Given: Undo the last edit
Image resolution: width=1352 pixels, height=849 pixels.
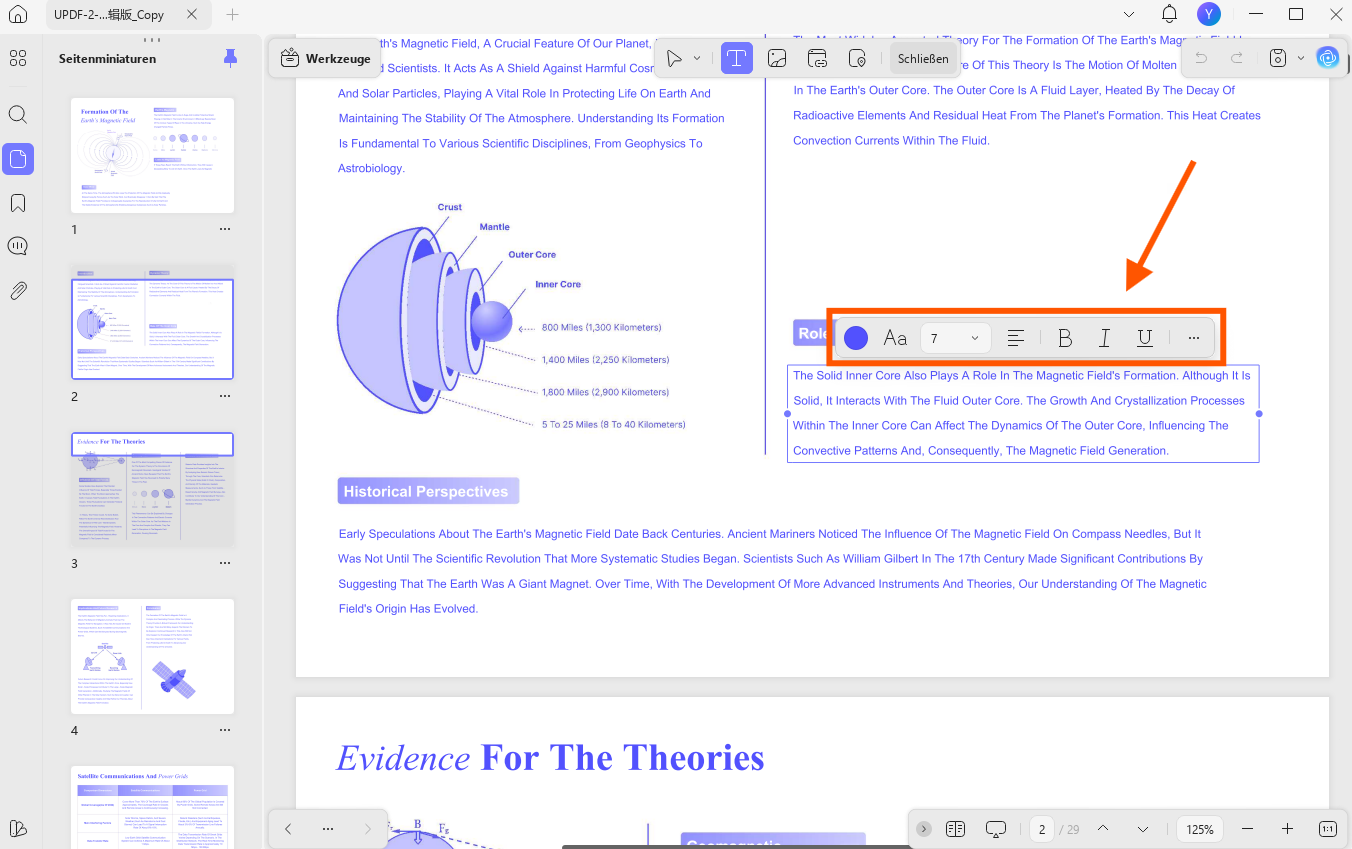Looking at the screenshot, I should click(x=1201, y=59).
